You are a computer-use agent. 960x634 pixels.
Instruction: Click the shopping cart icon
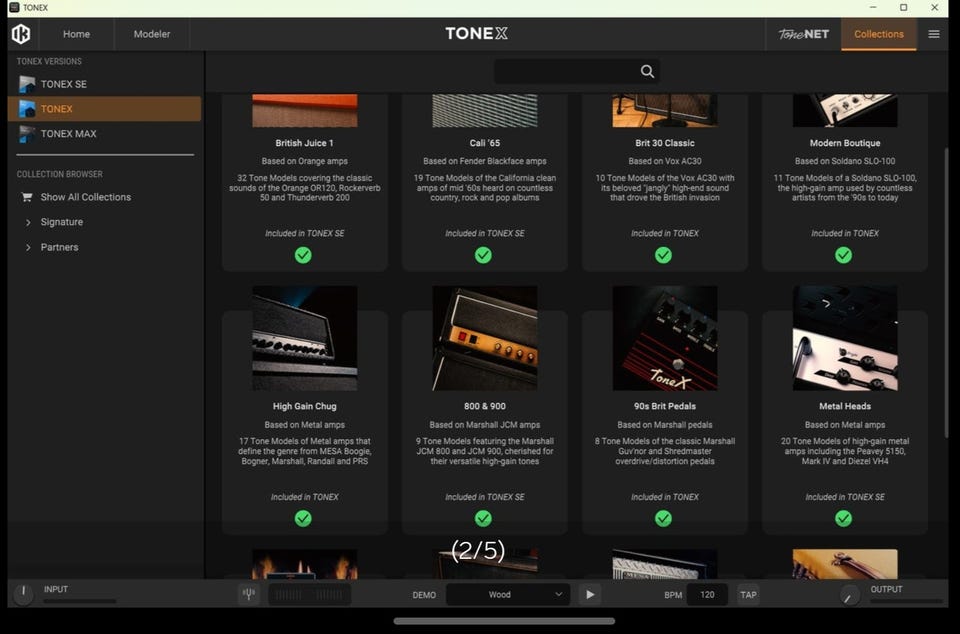tap(27, 197)
